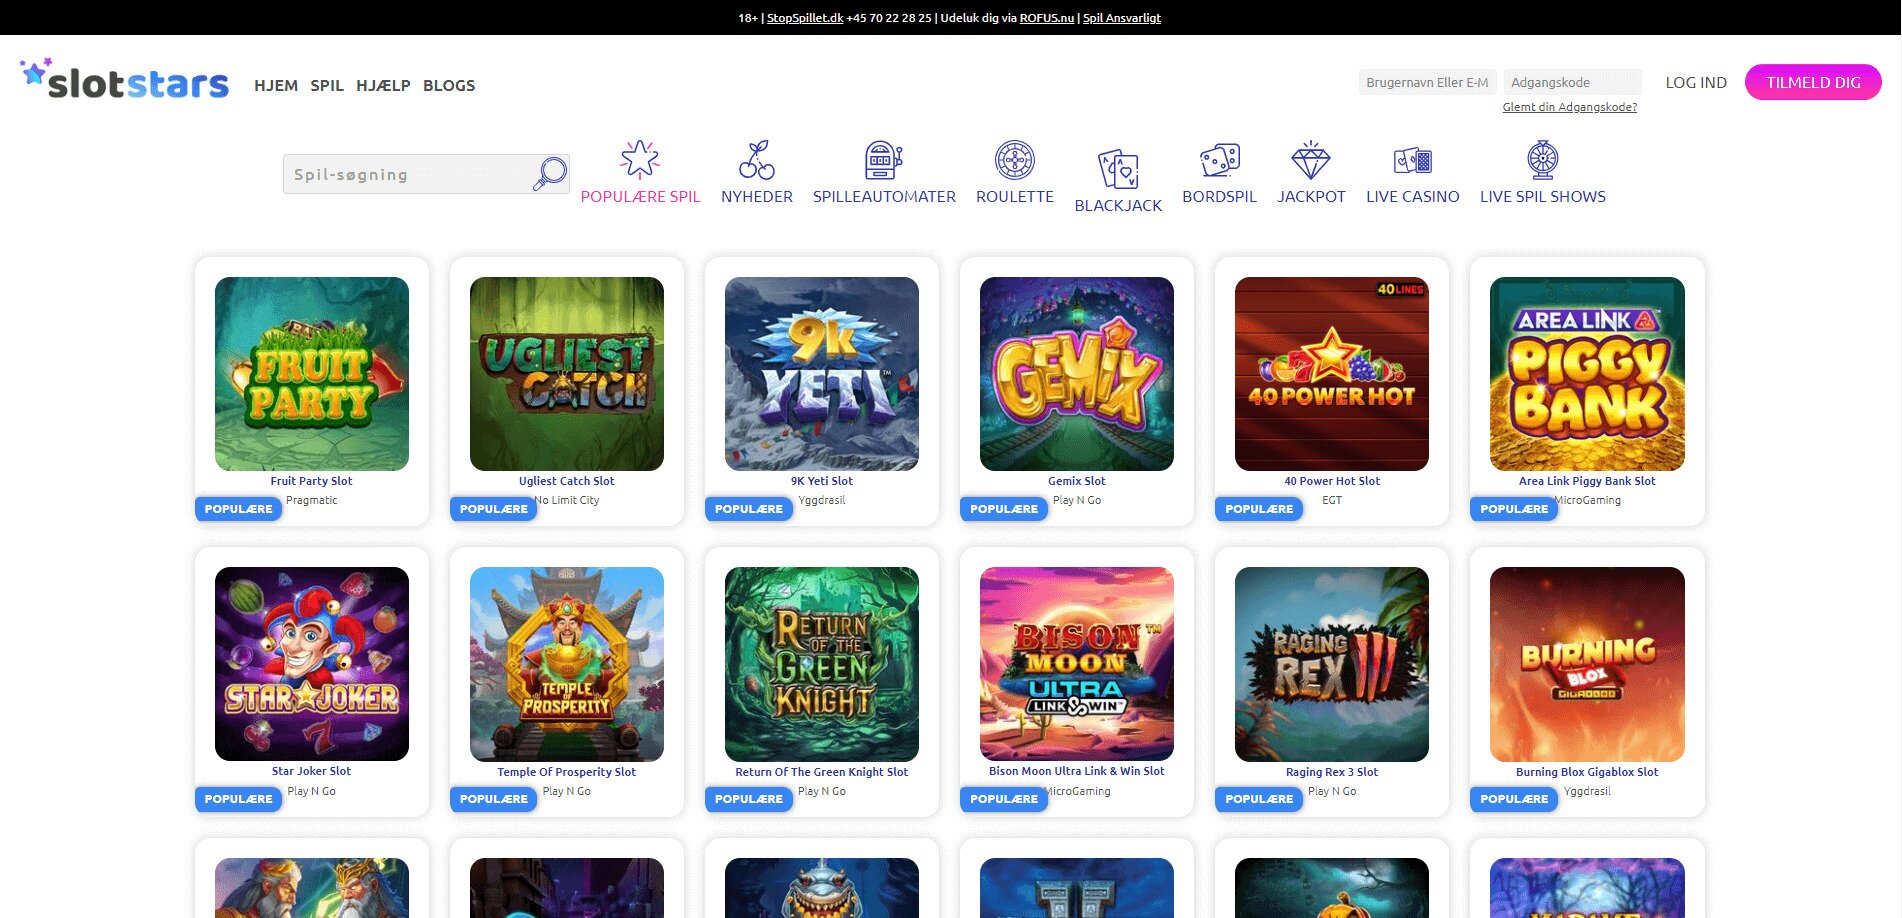The height and width of the screenshot is (918, 1902).
Task: Click the POPULÆRE badge on Gemix Slot
Action: pyautogui.click(x=1004, y=509)
